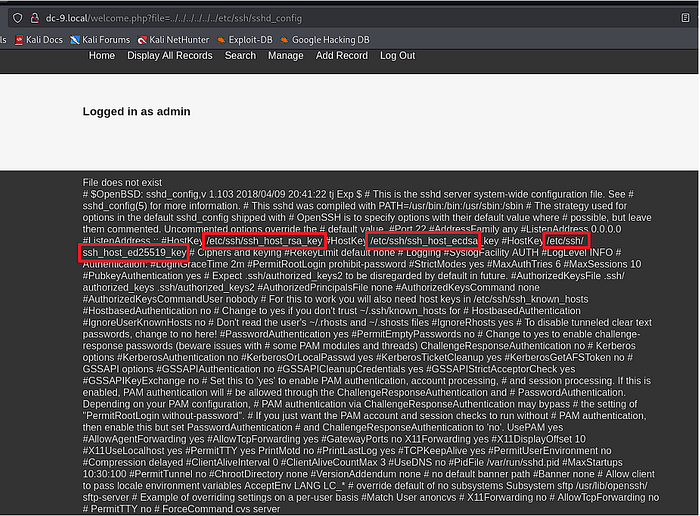This screenshot has width=700, height=516.
Task: Click the 'File does not exist' message
Action: [x=122, y=183]
